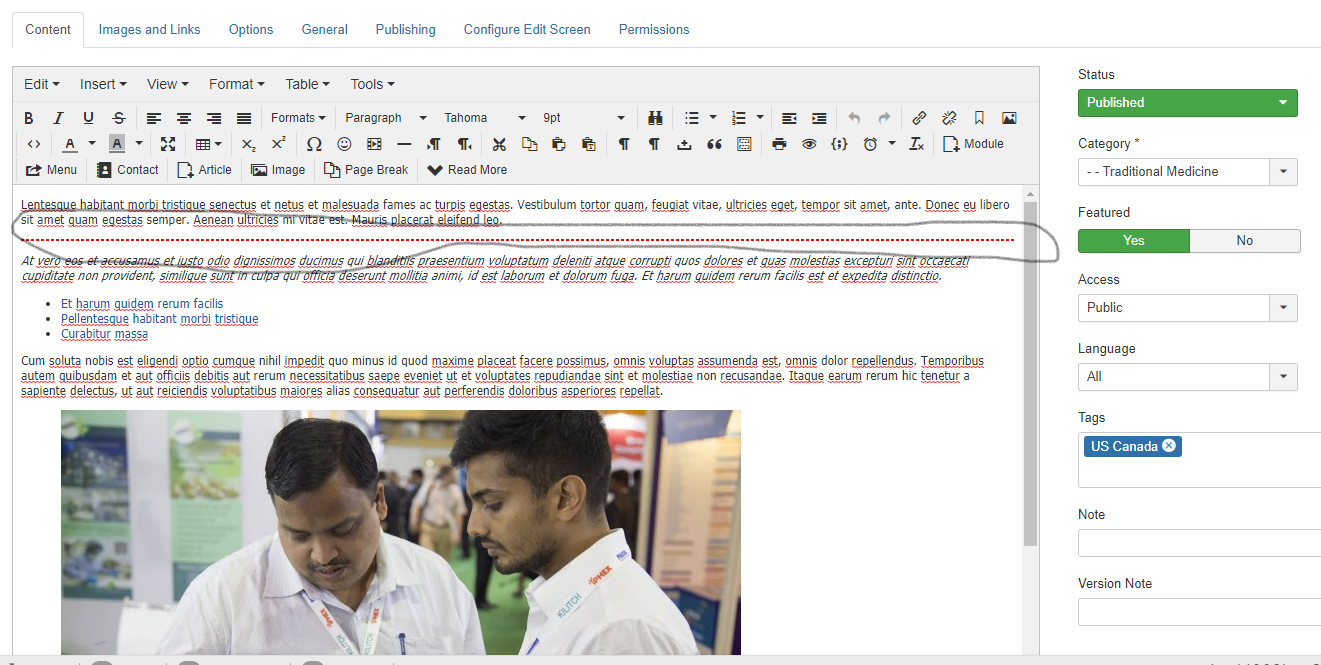Open the Status Published dropdown
1321x665 pixels.
[x=1187, y=102]
